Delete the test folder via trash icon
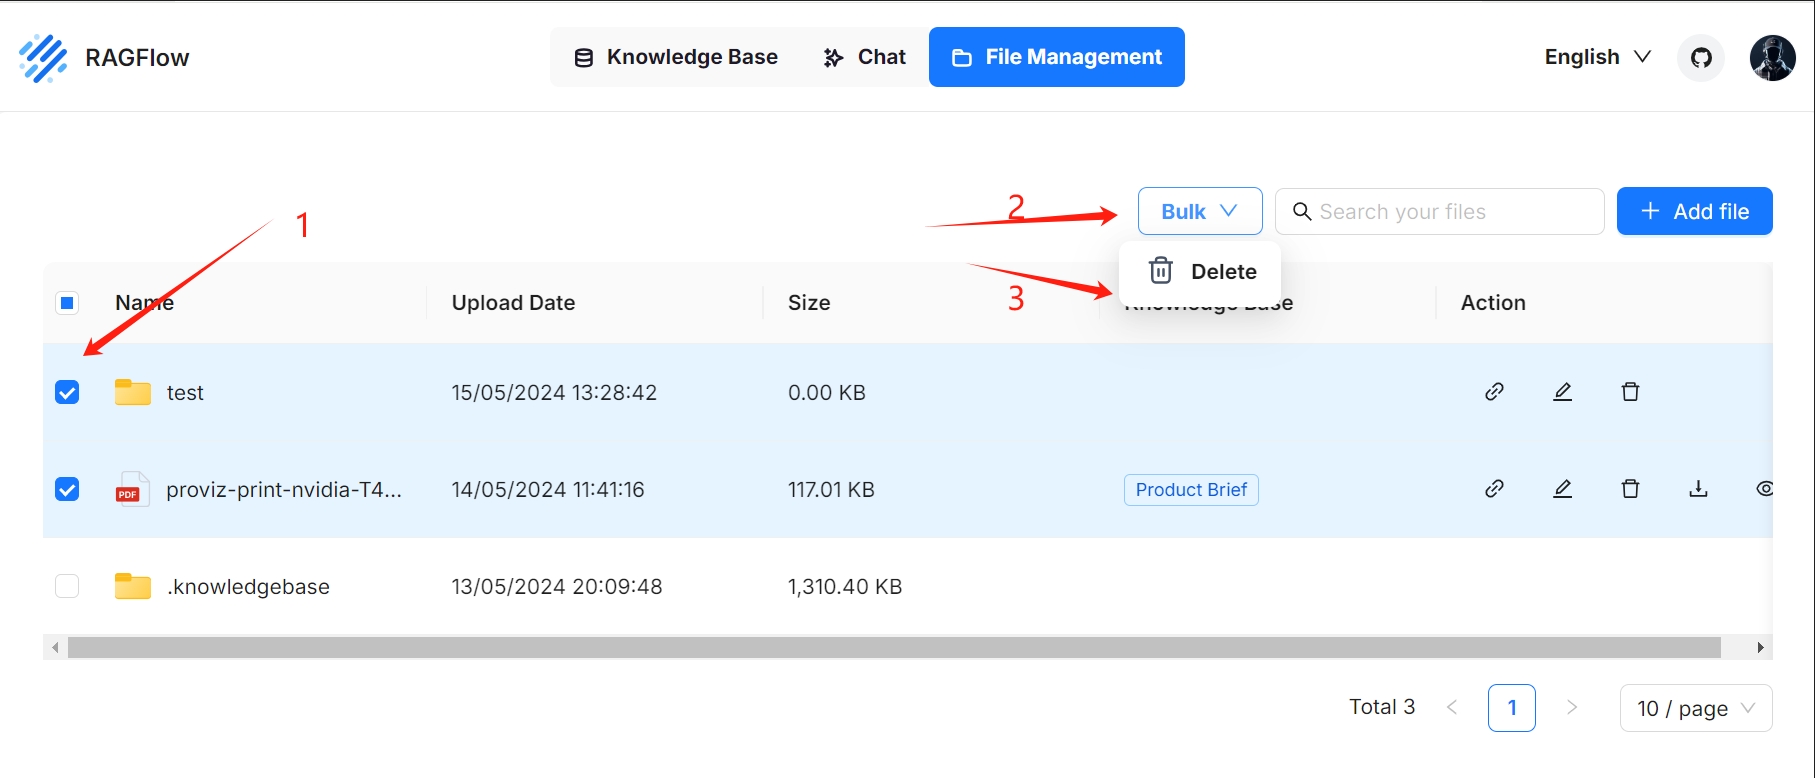This screenshot has height=778, width=1815. pos(1630,392)
